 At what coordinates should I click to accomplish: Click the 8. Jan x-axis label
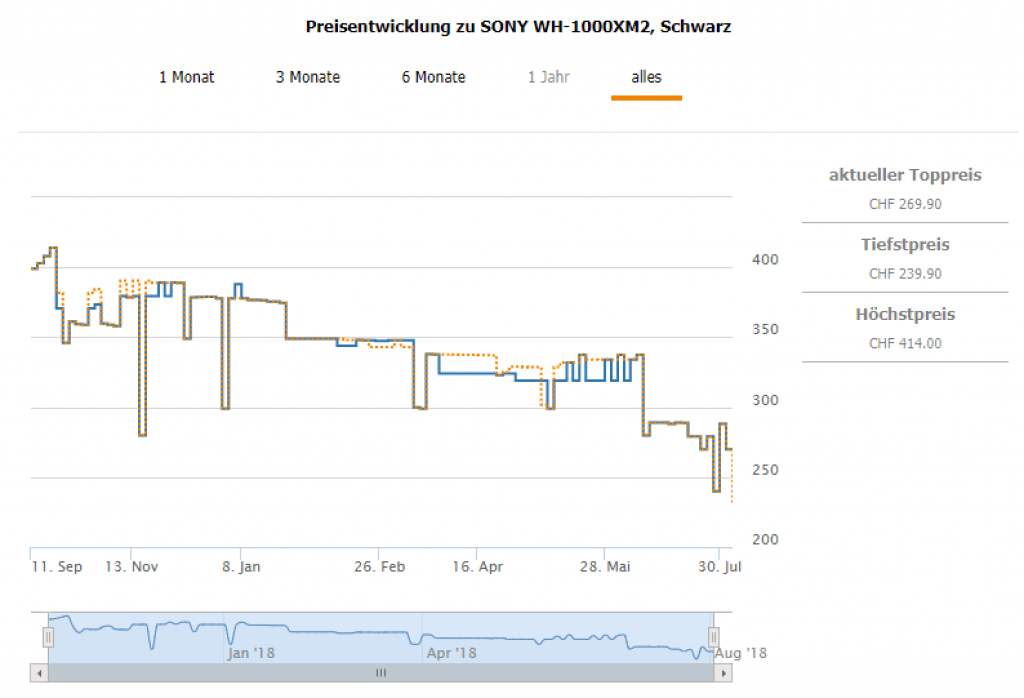(240, 567)
